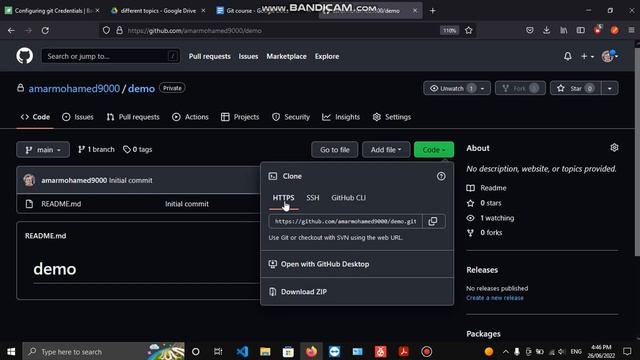Open Firefox downloads panel

(547, 30)
